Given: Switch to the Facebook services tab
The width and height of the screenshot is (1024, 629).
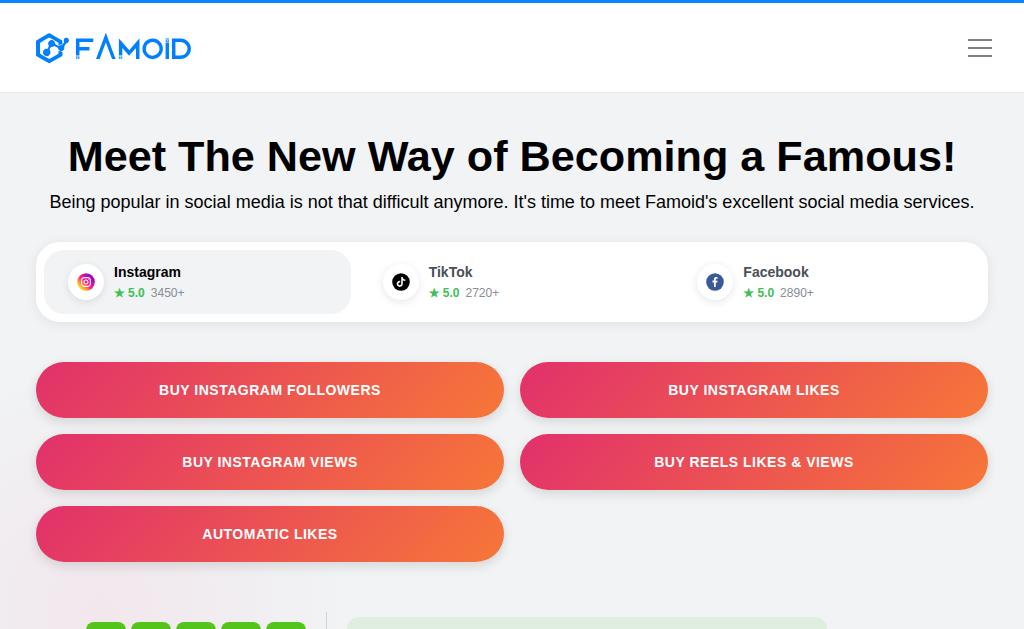Looking at the screenshot, I should [x=775, y=272].
